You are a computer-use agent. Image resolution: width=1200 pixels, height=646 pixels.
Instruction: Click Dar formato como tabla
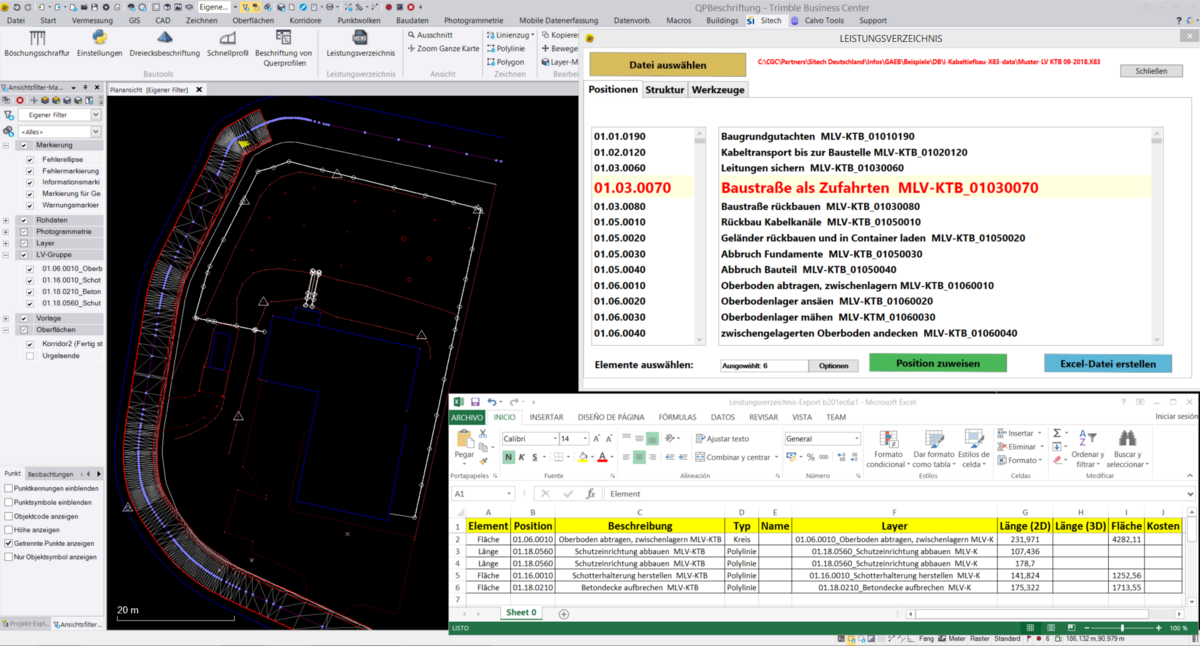coord(933,450)
